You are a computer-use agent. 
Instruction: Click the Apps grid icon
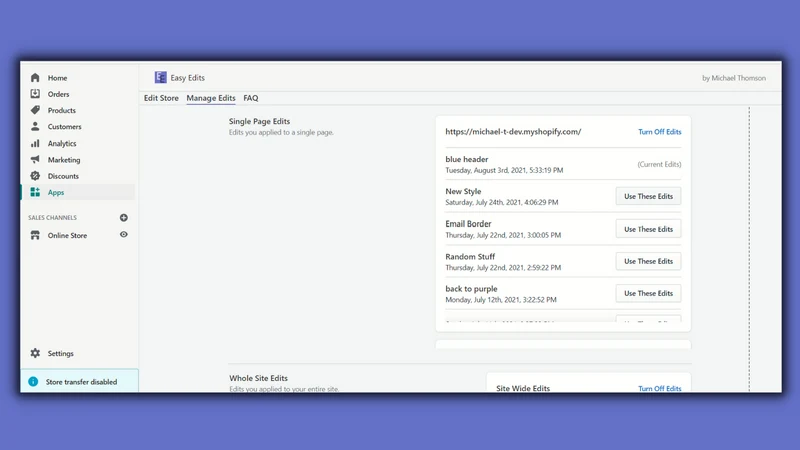point(35,192)
